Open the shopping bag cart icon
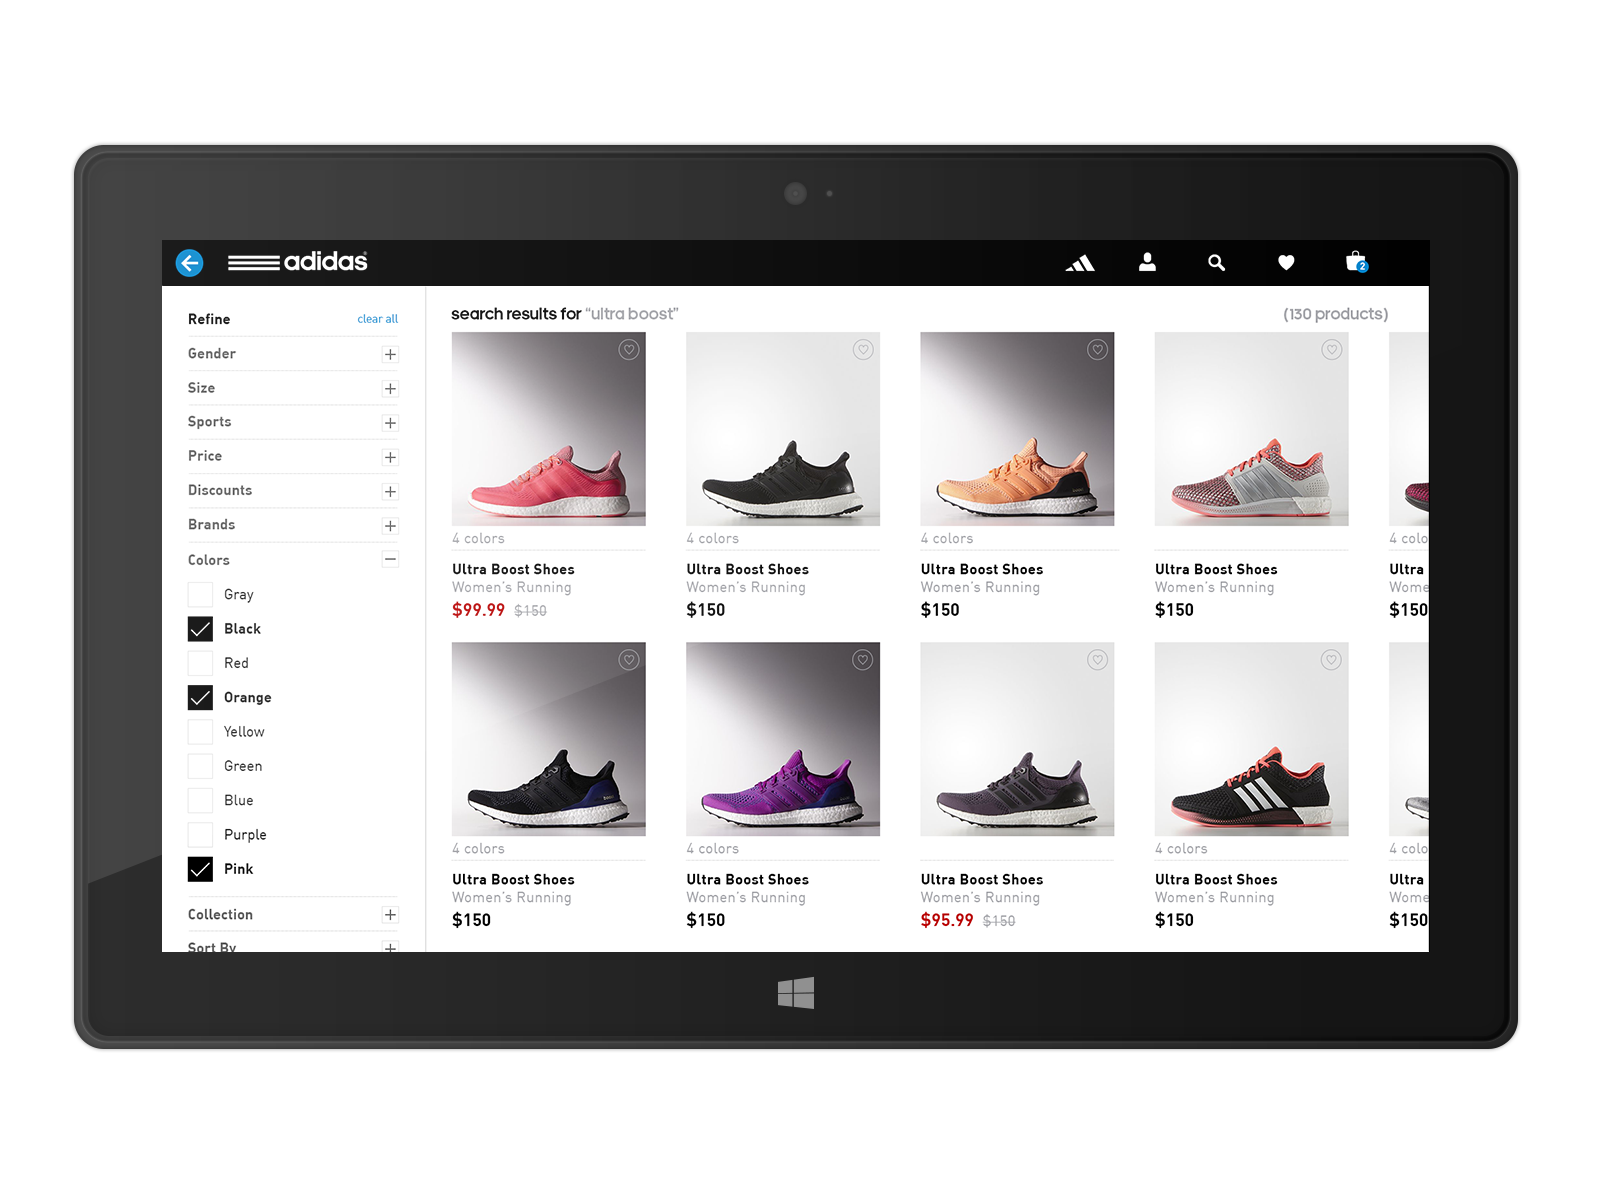The width and height of the screenshot is (1600, 1200). pyautogui.click(x=1356, y=262)
